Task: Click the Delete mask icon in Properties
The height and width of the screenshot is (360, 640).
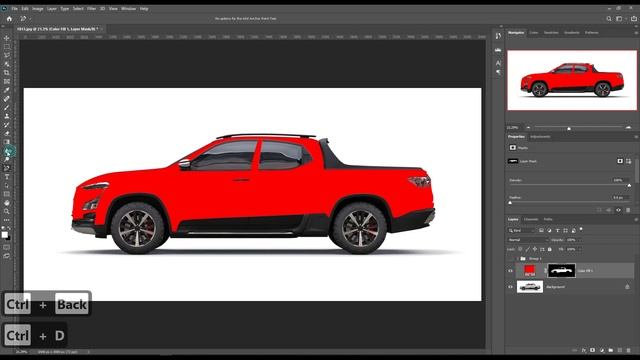Action: pos(628,210)
